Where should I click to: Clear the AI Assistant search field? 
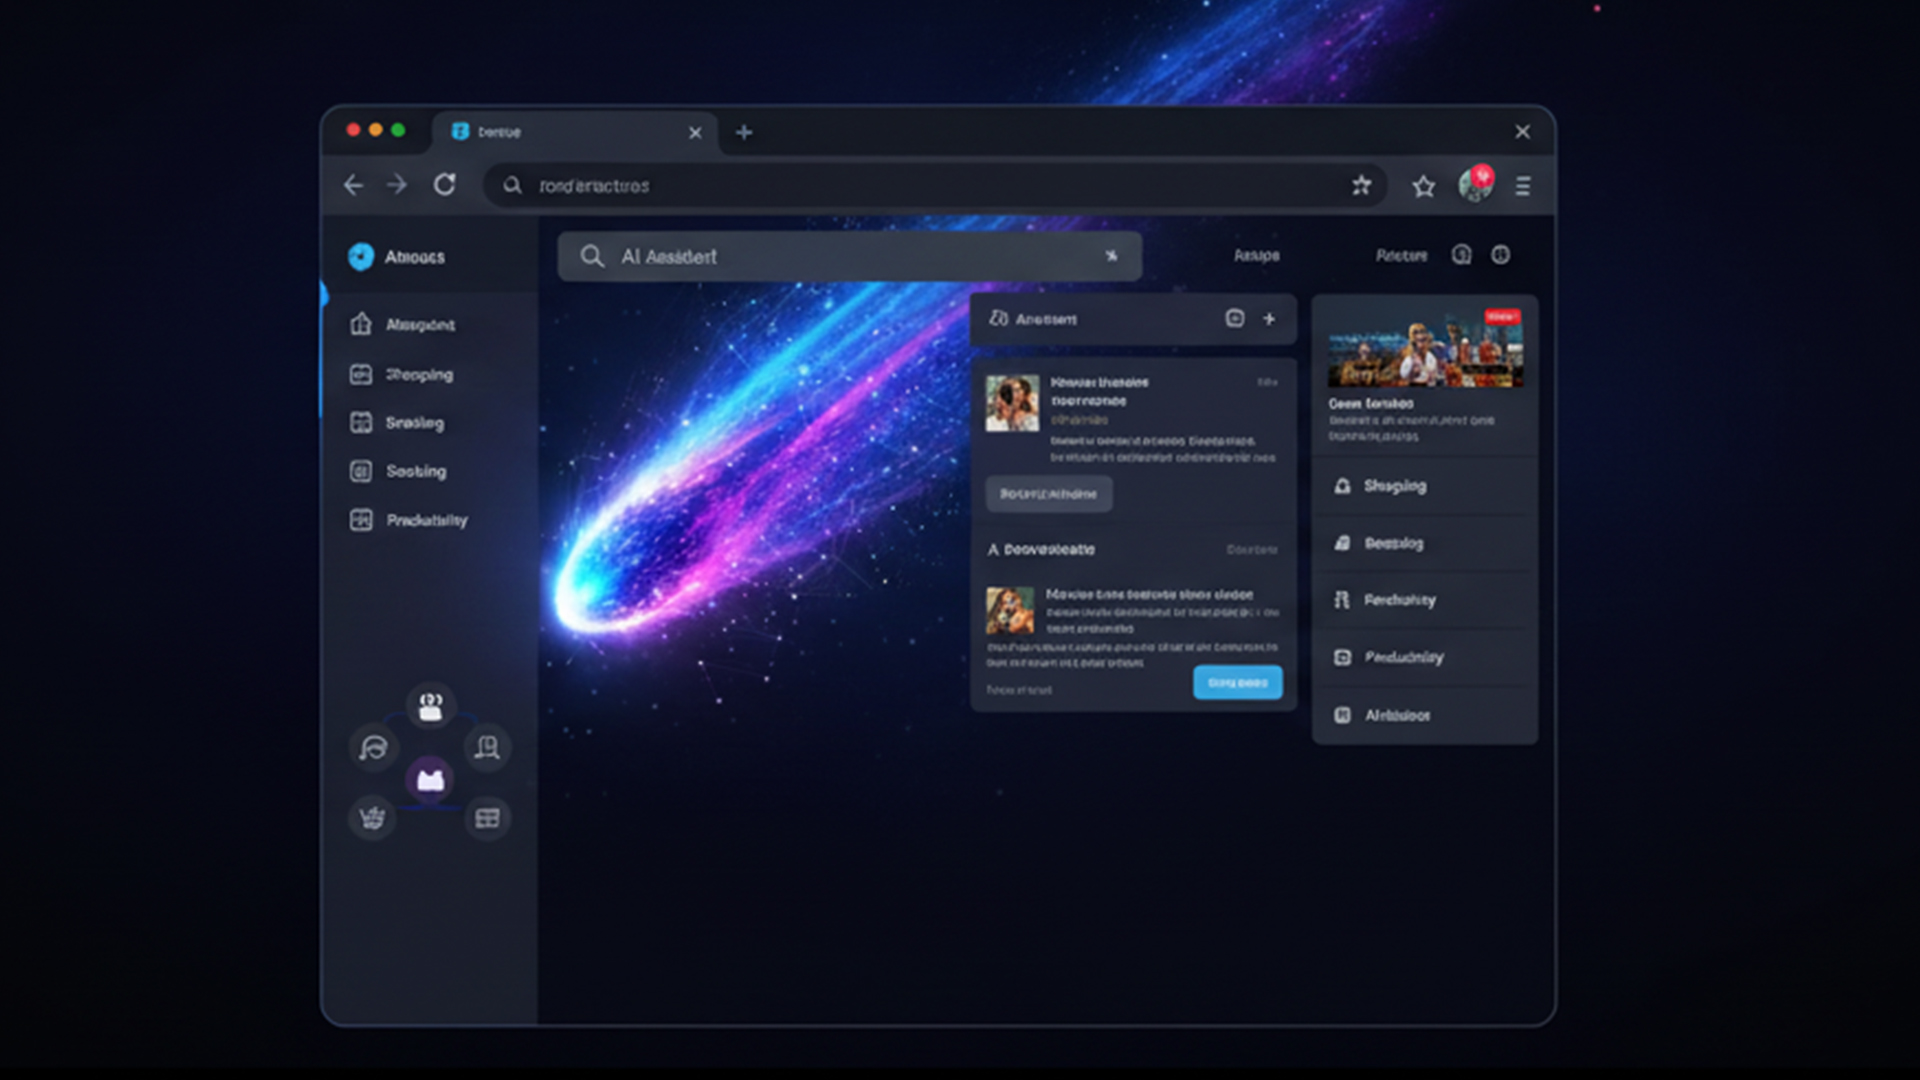click(x=1111, y=256)
